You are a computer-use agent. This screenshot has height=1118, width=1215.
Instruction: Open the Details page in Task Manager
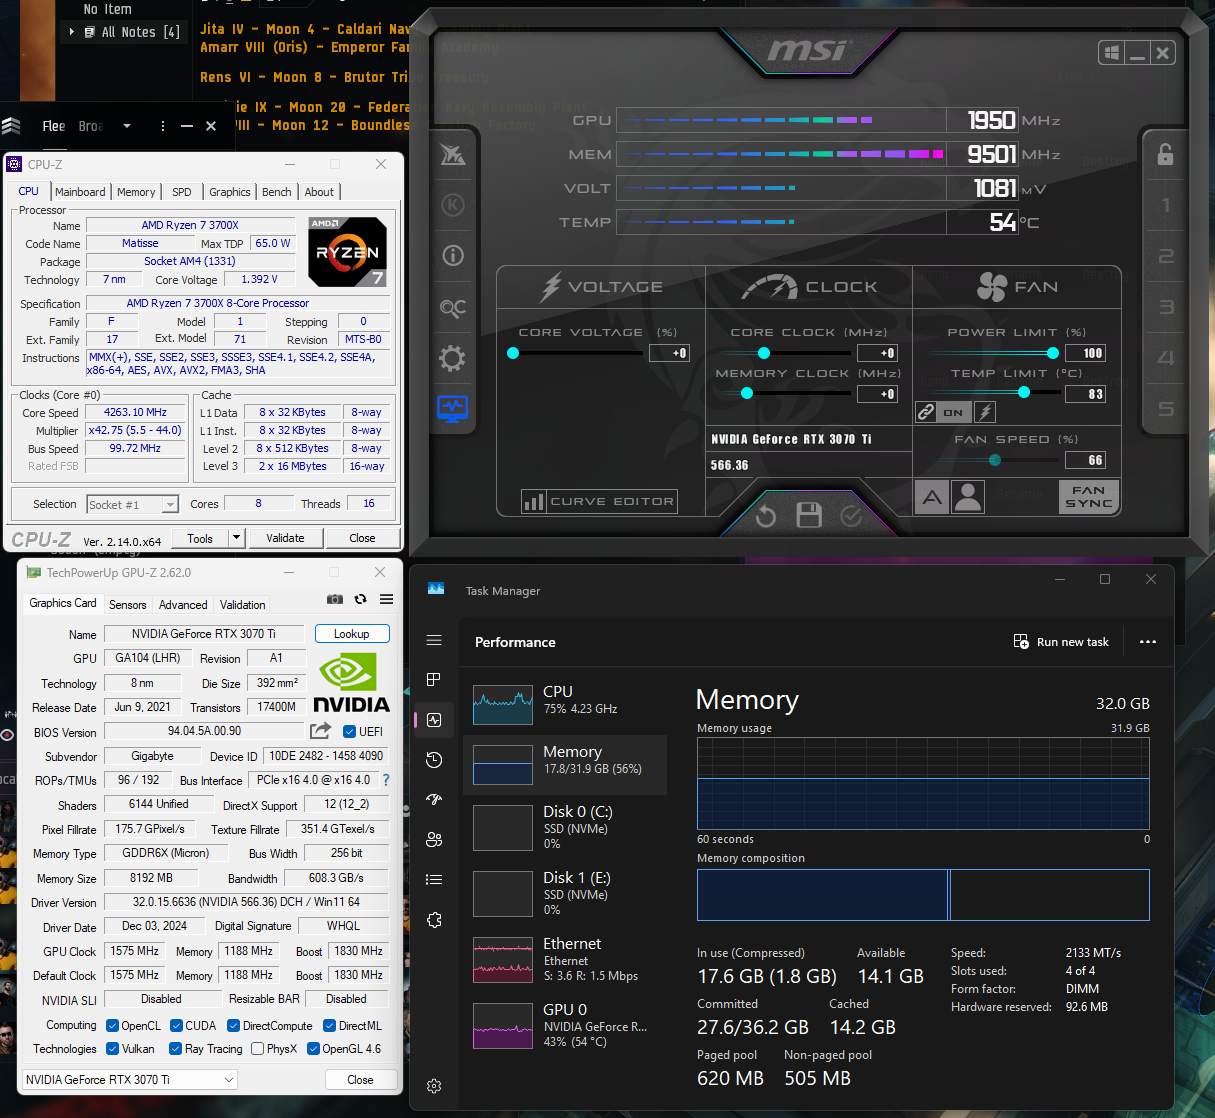coord(434,880)
